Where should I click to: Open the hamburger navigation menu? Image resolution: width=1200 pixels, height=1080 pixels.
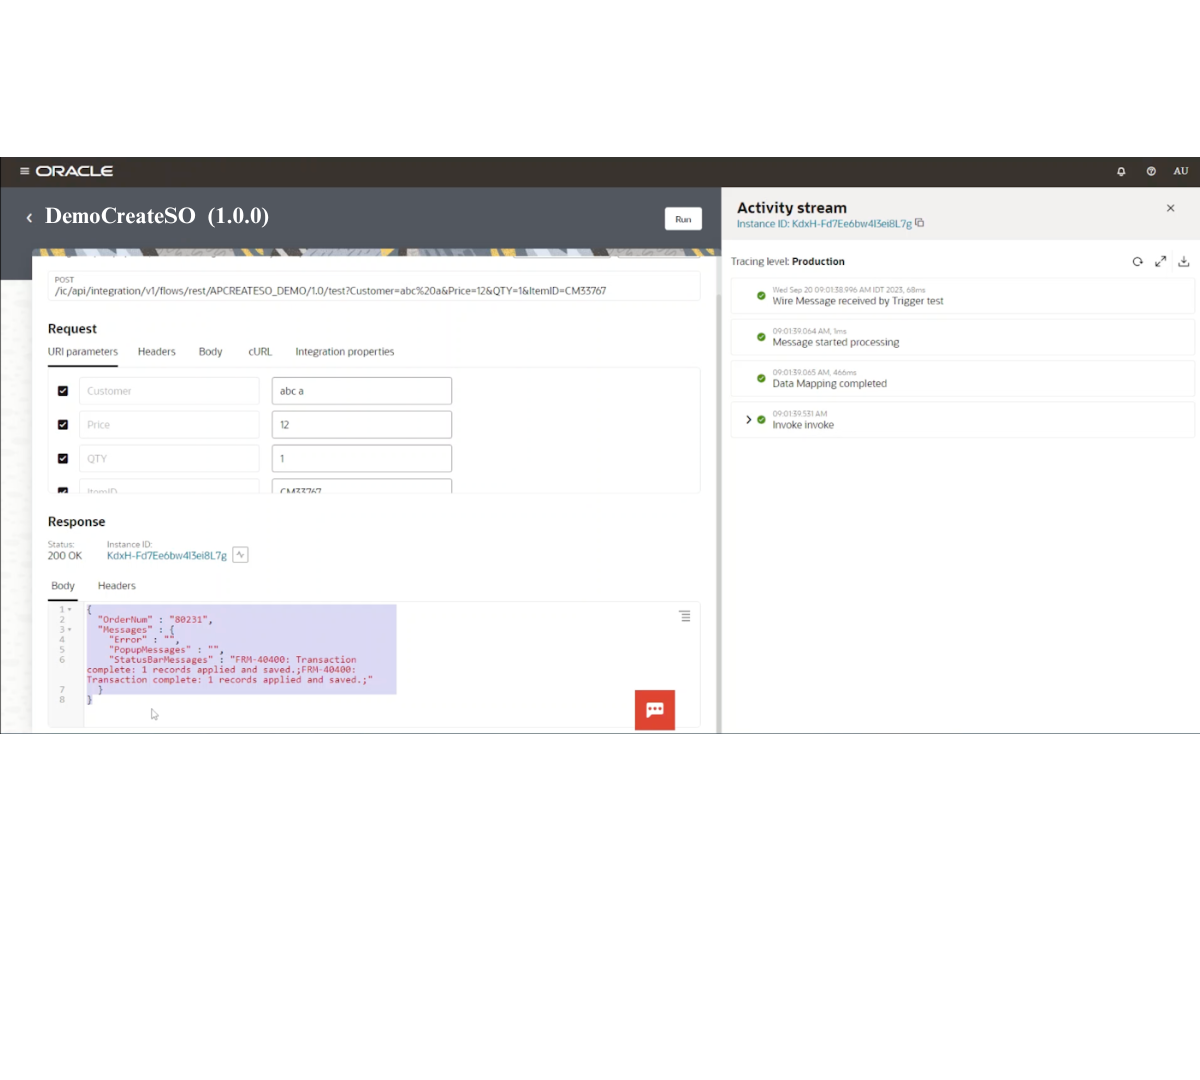tap(24, 171)
